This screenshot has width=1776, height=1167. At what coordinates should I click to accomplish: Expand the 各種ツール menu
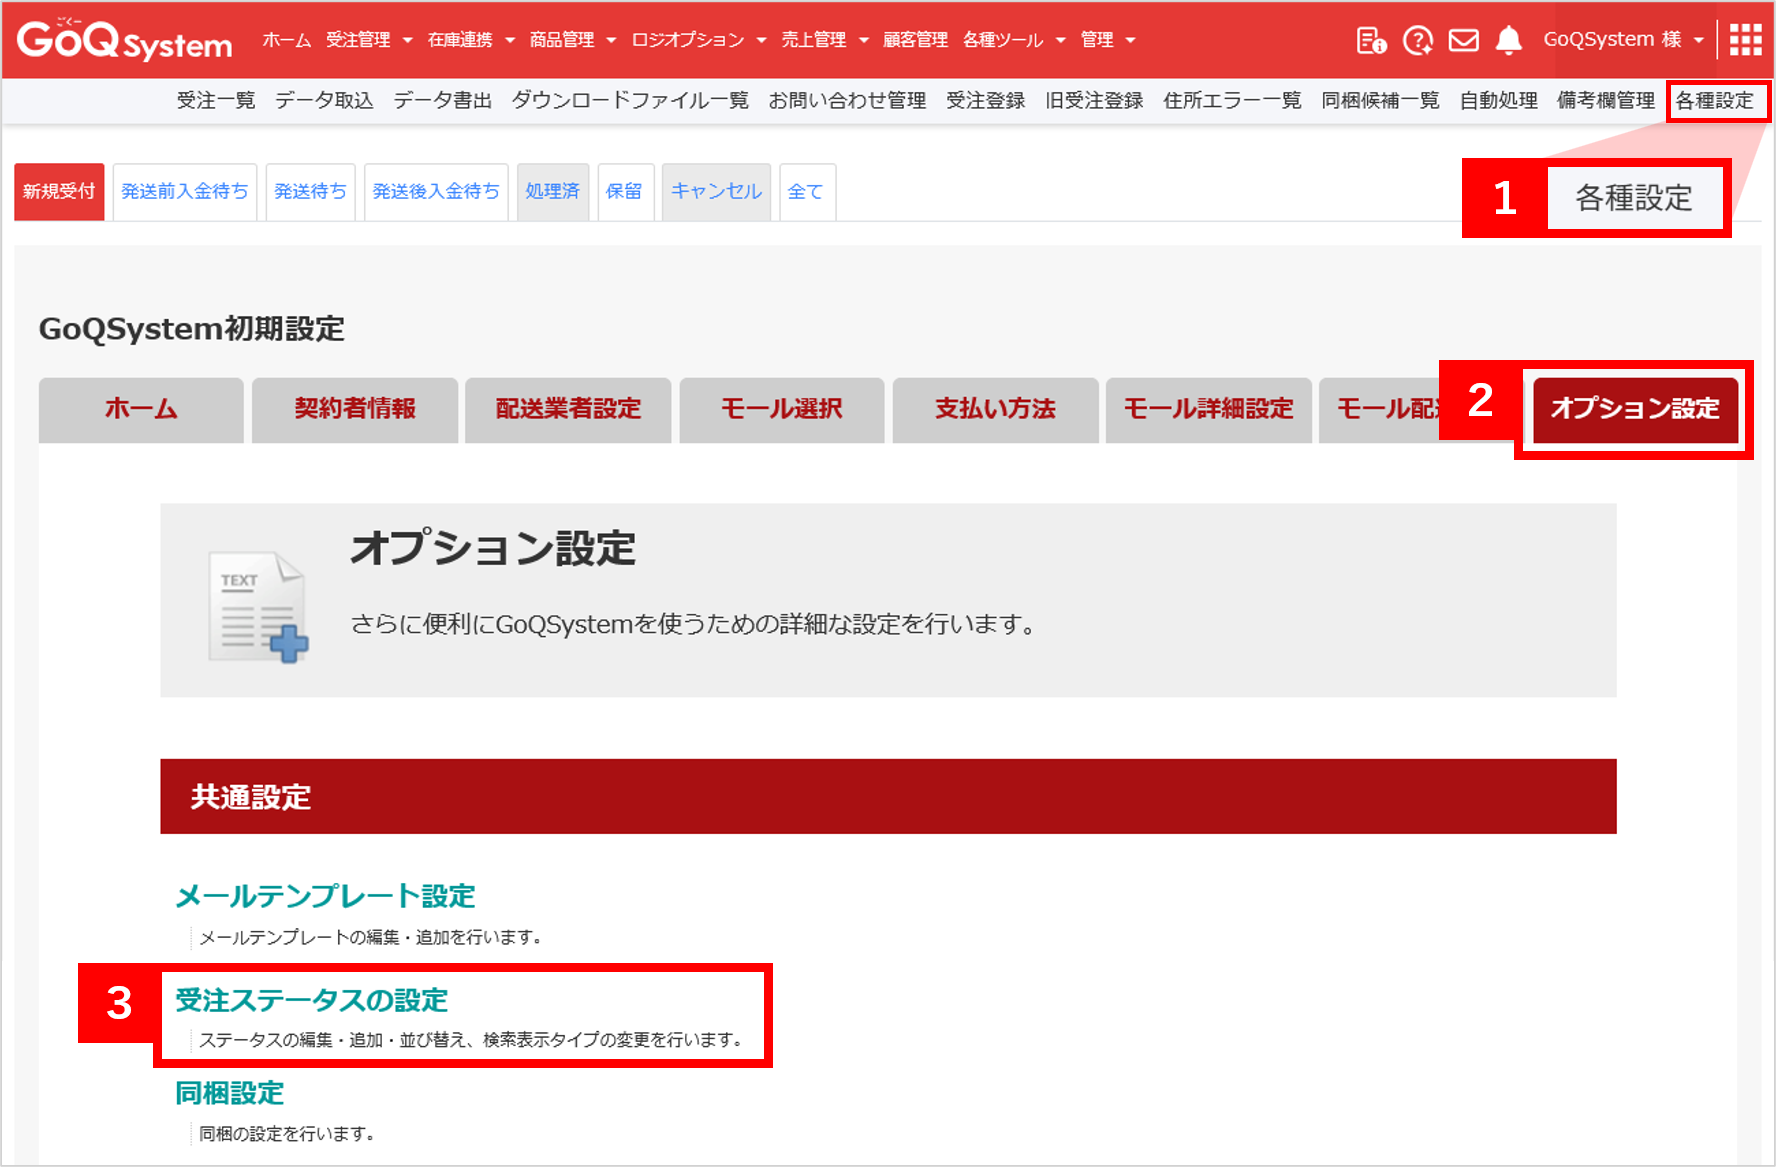click(x=1014, y=40)
